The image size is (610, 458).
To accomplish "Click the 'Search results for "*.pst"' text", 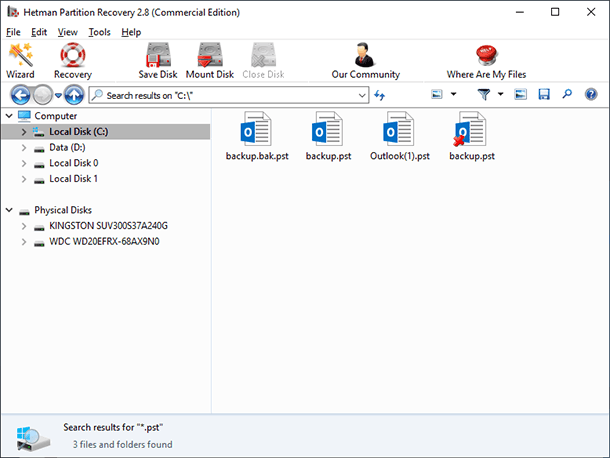I will (x=113, y=427).
